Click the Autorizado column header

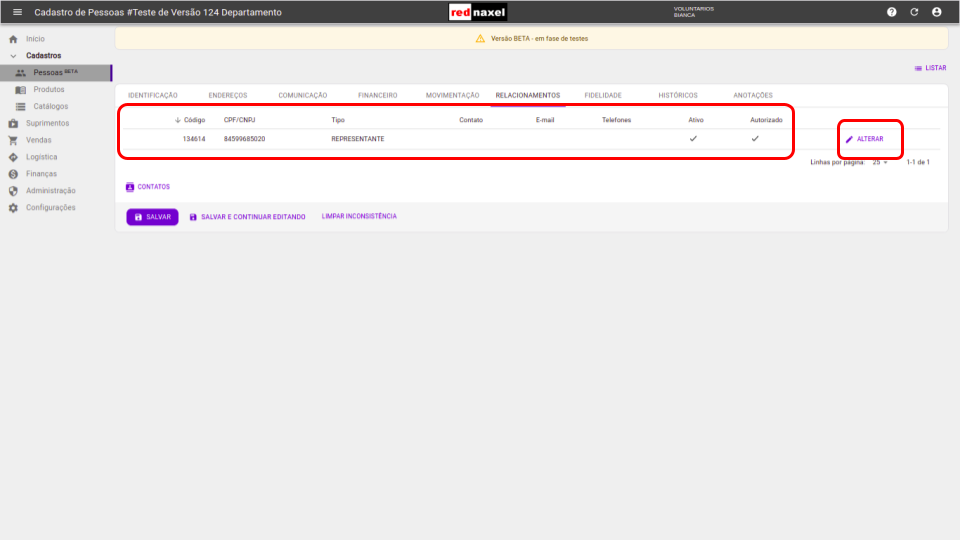pos(766,120)
